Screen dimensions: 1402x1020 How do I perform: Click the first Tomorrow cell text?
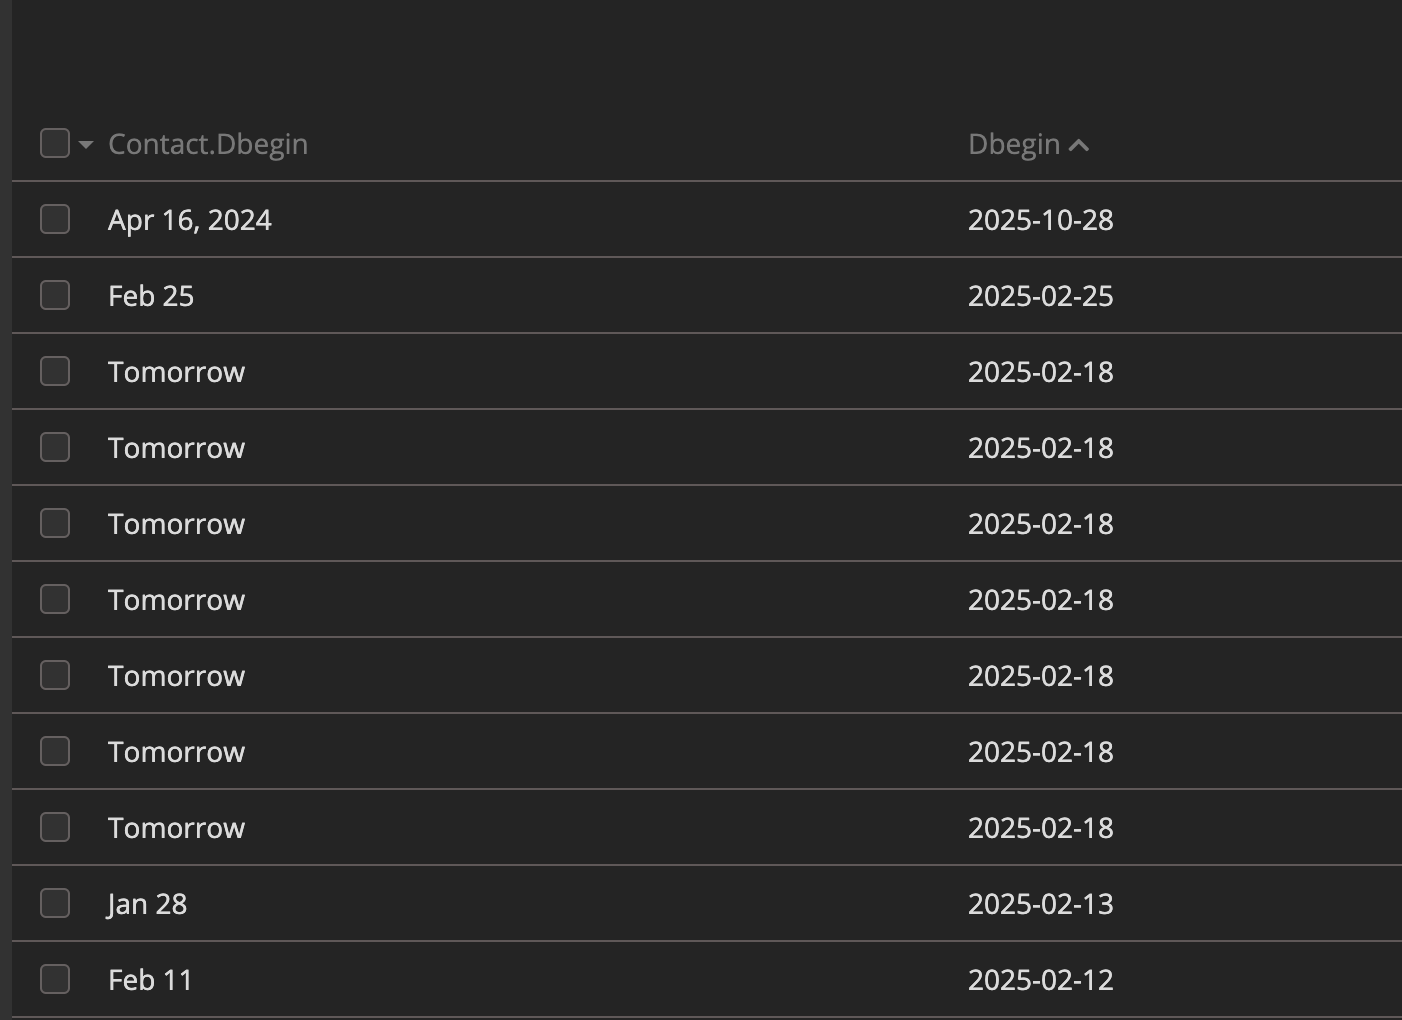tap(176, 372)
